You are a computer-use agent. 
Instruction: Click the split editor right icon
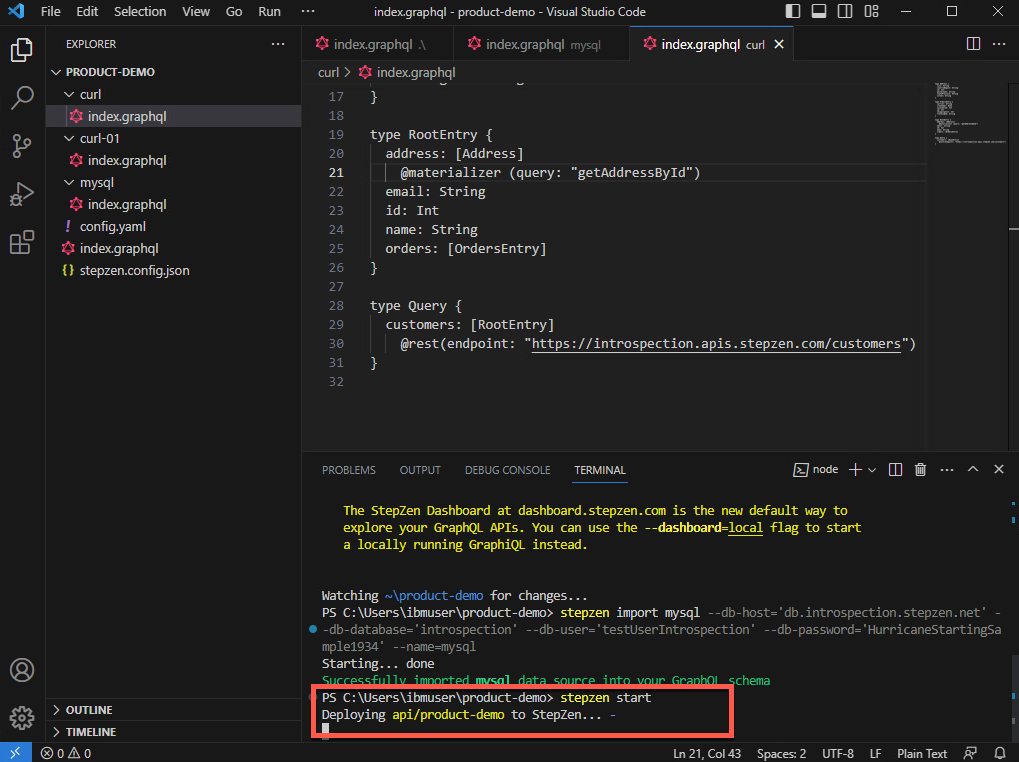973,44
